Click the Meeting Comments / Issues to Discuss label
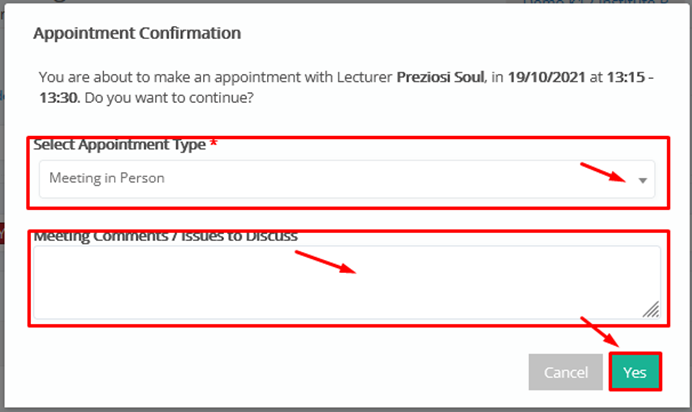Viewport: 692px width, 412px height. (165, 236)
